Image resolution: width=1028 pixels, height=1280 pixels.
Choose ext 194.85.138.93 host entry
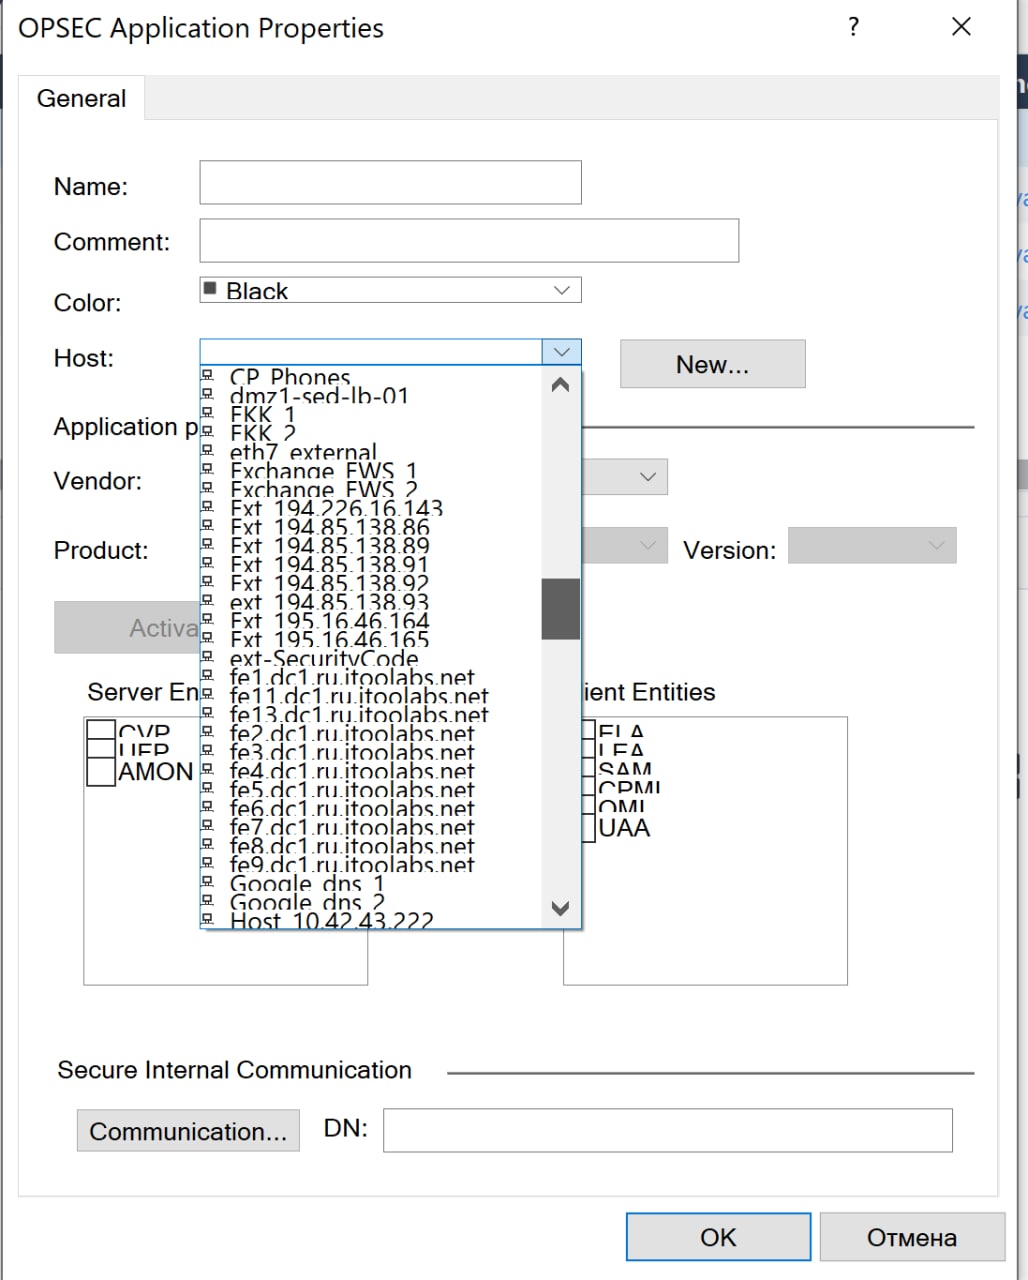coord(371,600)
